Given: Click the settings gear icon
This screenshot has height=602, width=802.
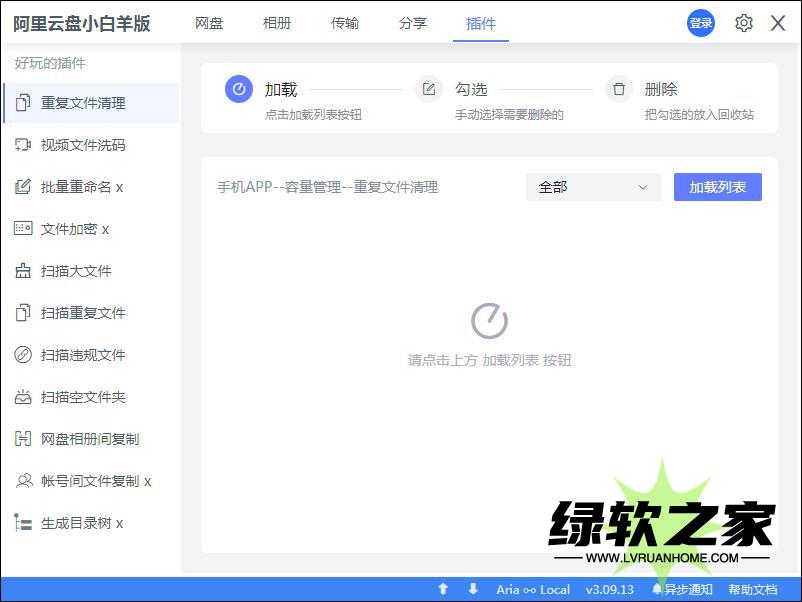Looking at the screenshot, I should [x=743, y=23].
